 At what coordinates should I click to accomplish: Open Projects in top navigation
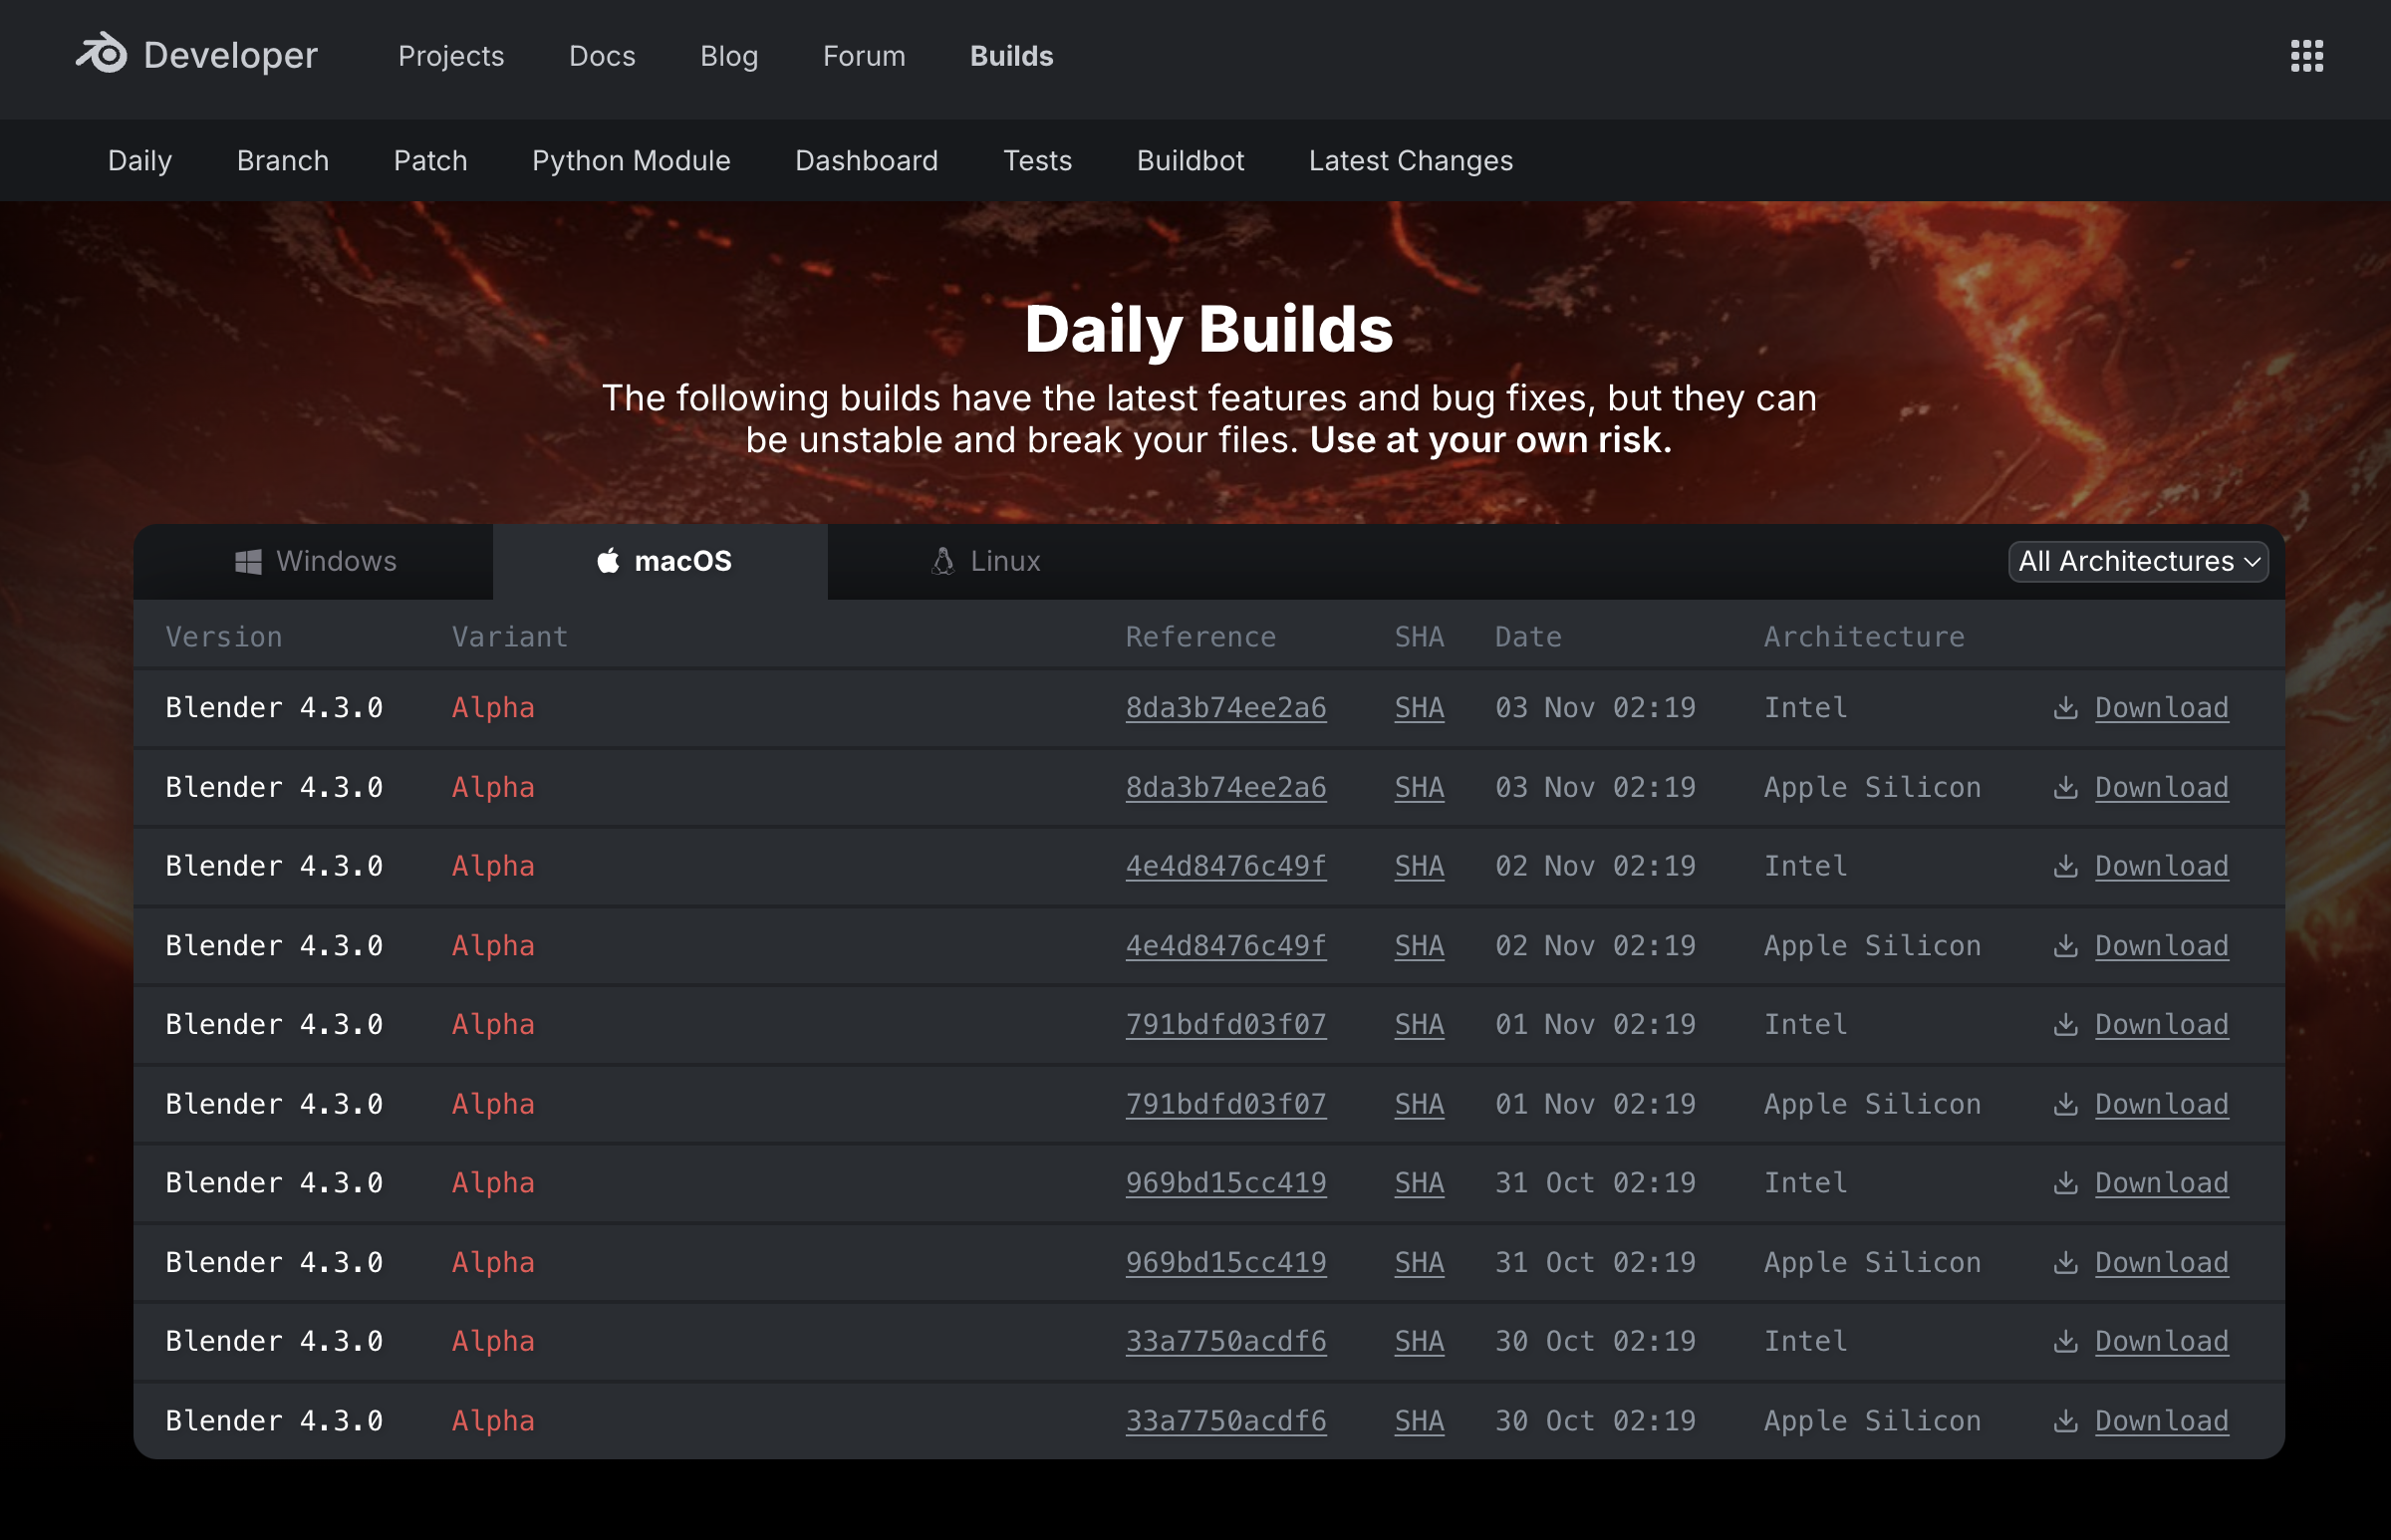coord(451,56)
